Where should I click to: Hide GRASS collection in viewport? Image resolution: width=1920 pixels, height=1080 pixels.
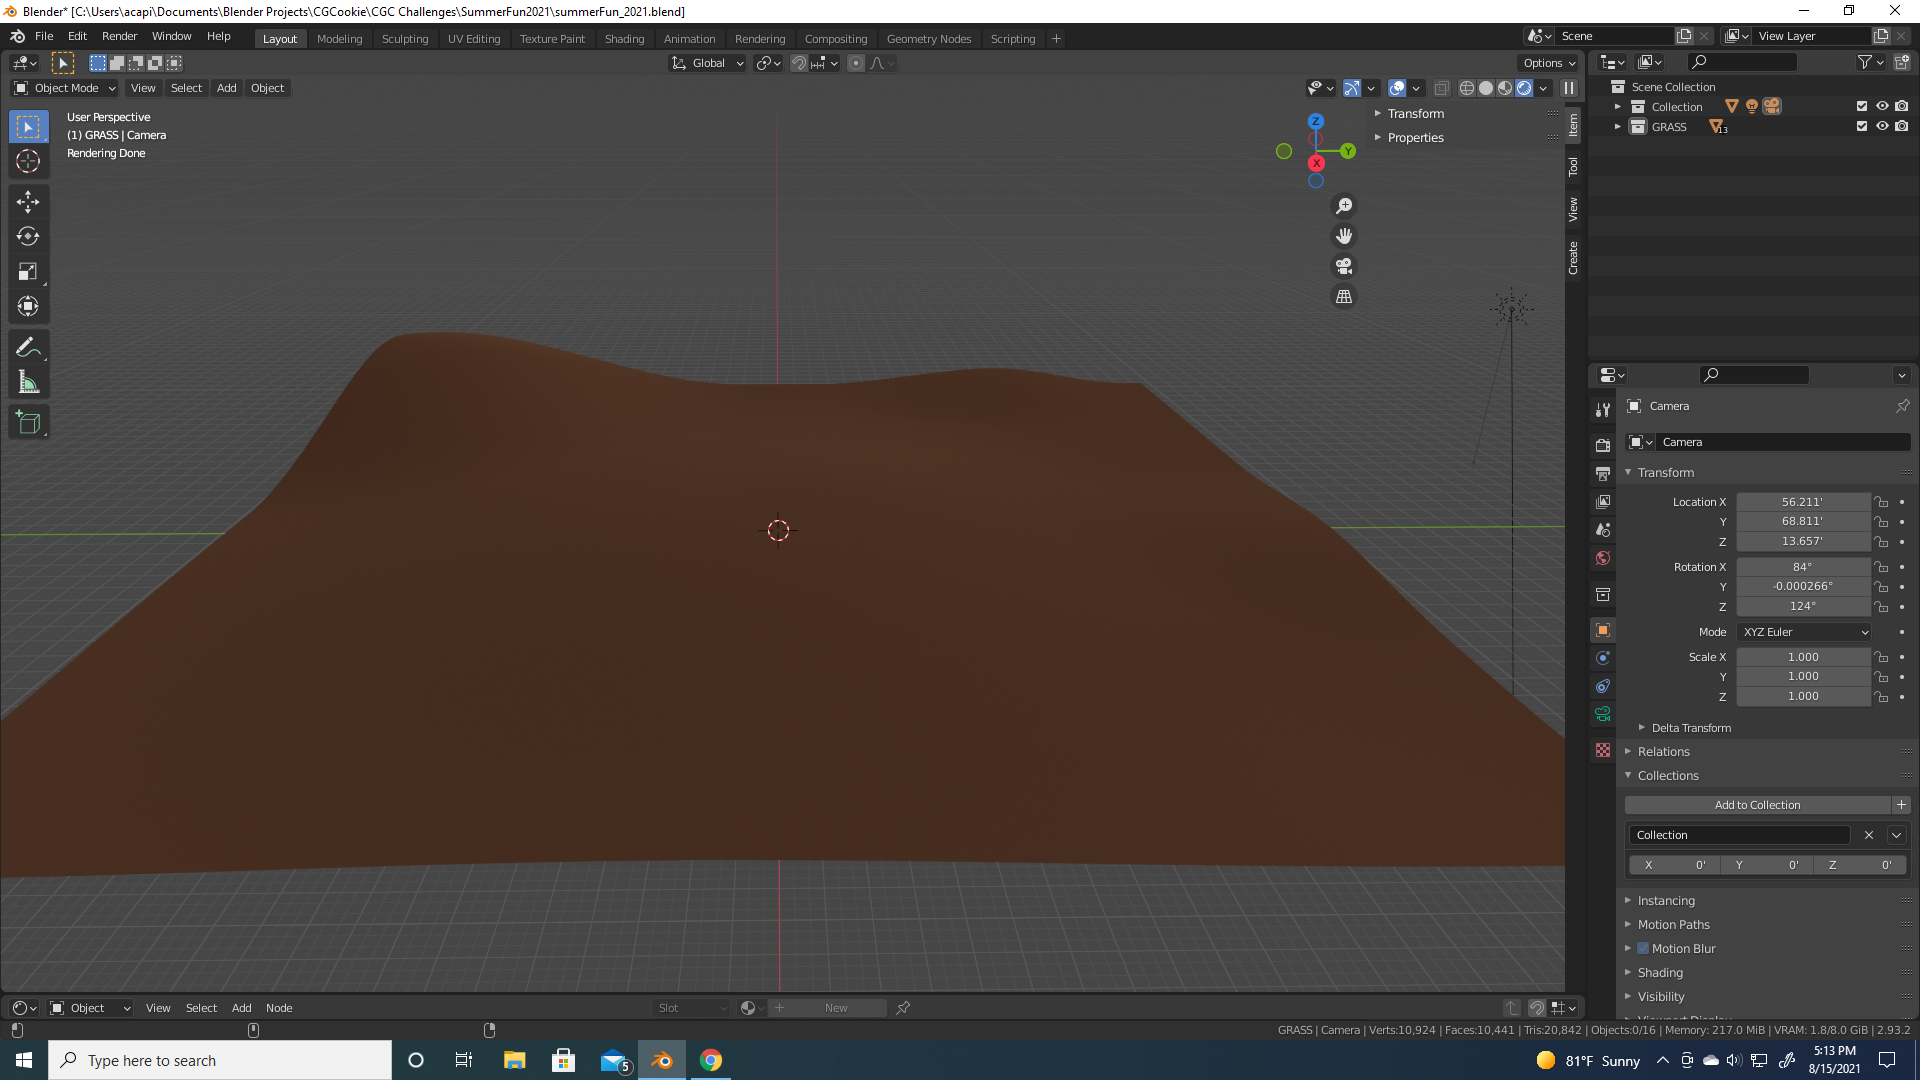1882,127
